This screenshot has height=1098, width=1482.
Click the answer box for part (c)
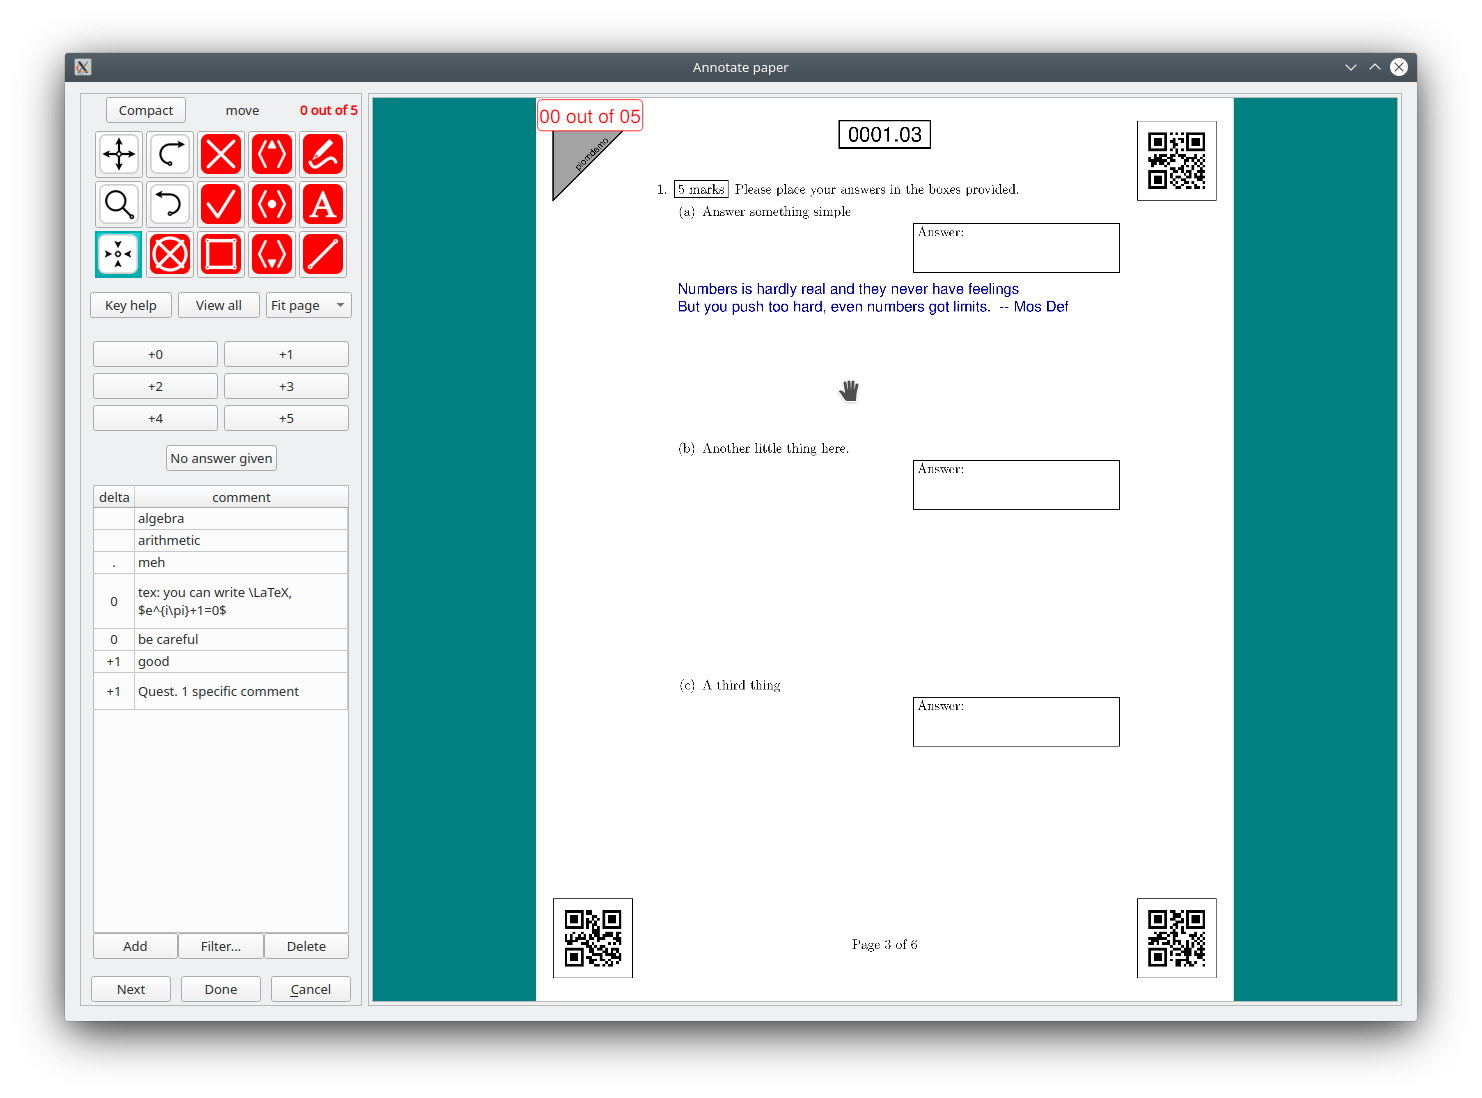[x=1016, y=722]
